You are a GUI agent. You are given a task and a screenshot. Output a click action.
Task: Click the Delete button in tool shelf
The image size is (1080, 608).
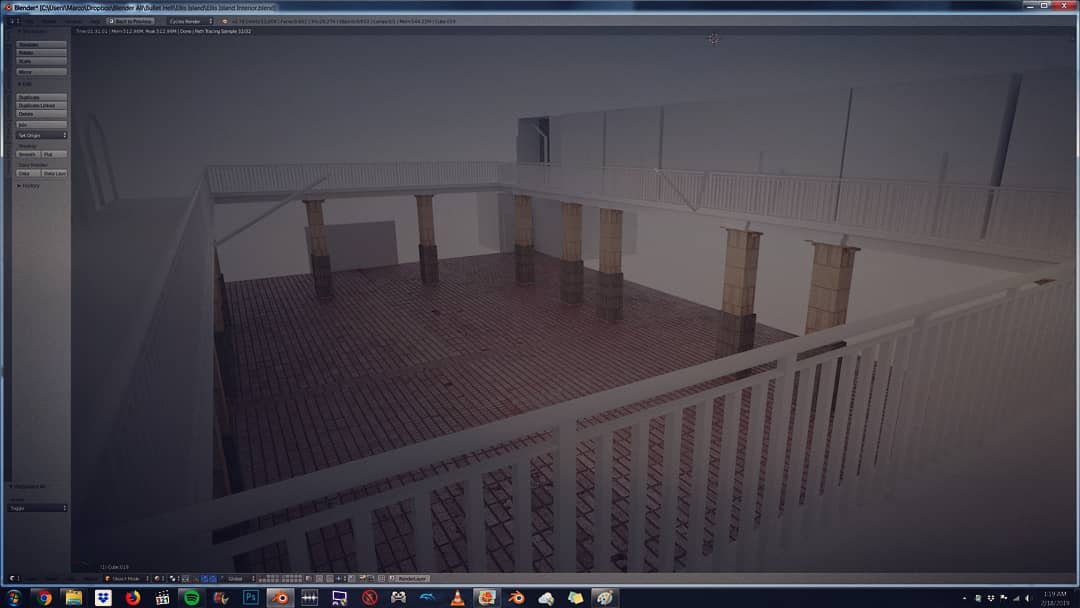pyautogui.click(x=41, y=114)
